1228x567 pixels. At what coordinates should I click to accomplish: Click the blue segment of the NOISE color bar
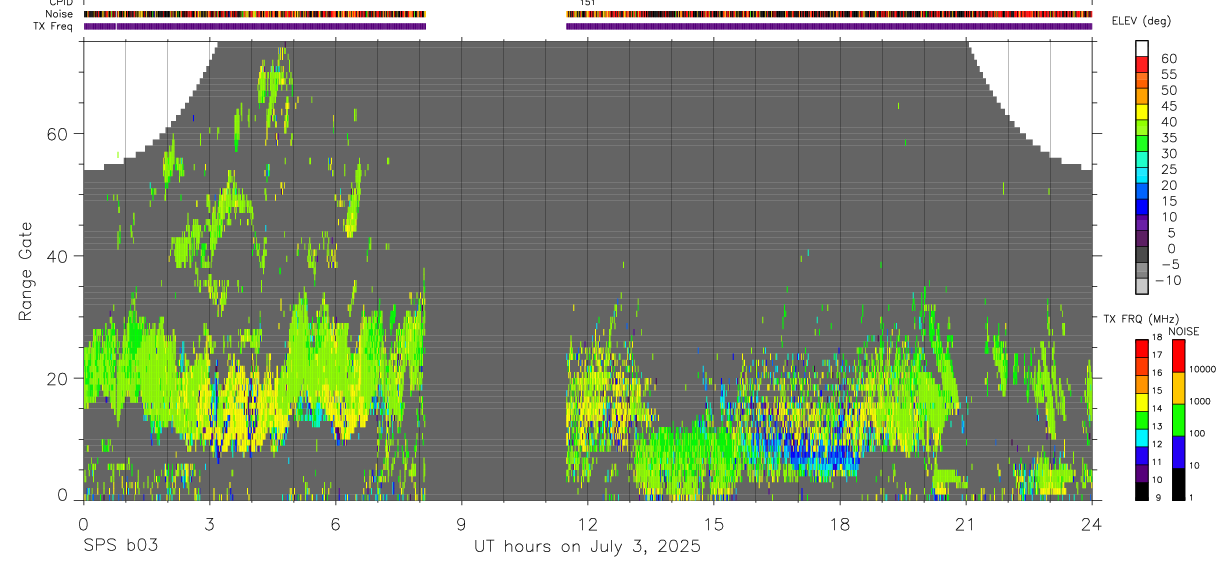click(x=1178, y=452)
